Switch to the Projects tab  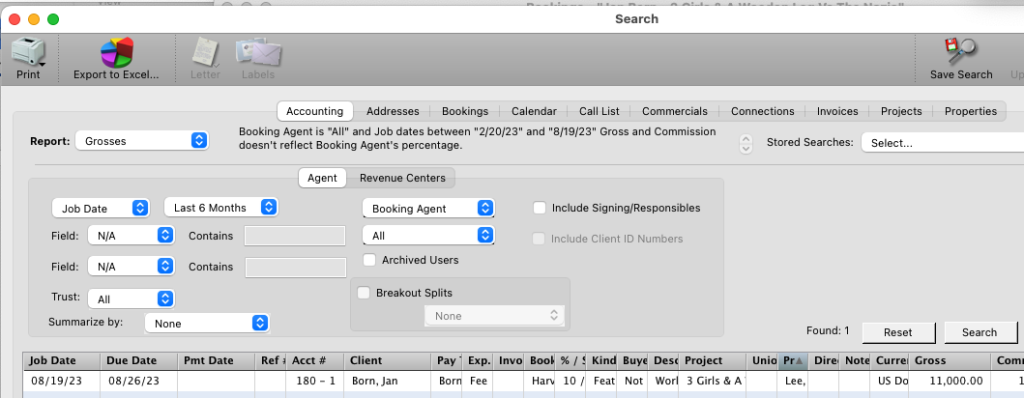(x=901, y=111)
